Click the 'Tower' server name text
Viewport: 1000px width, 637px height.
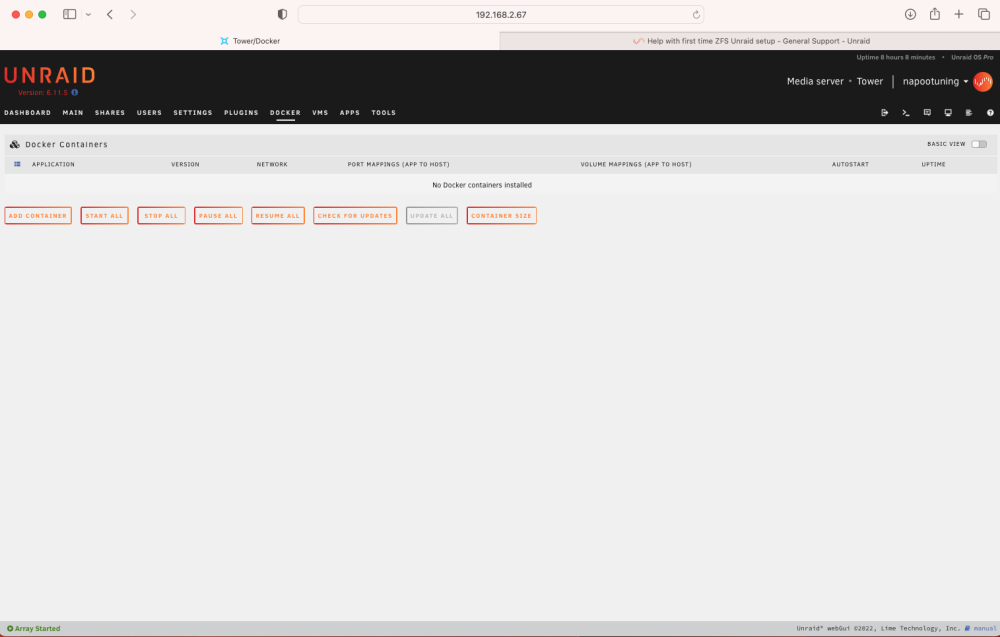(x=870, y=82)
